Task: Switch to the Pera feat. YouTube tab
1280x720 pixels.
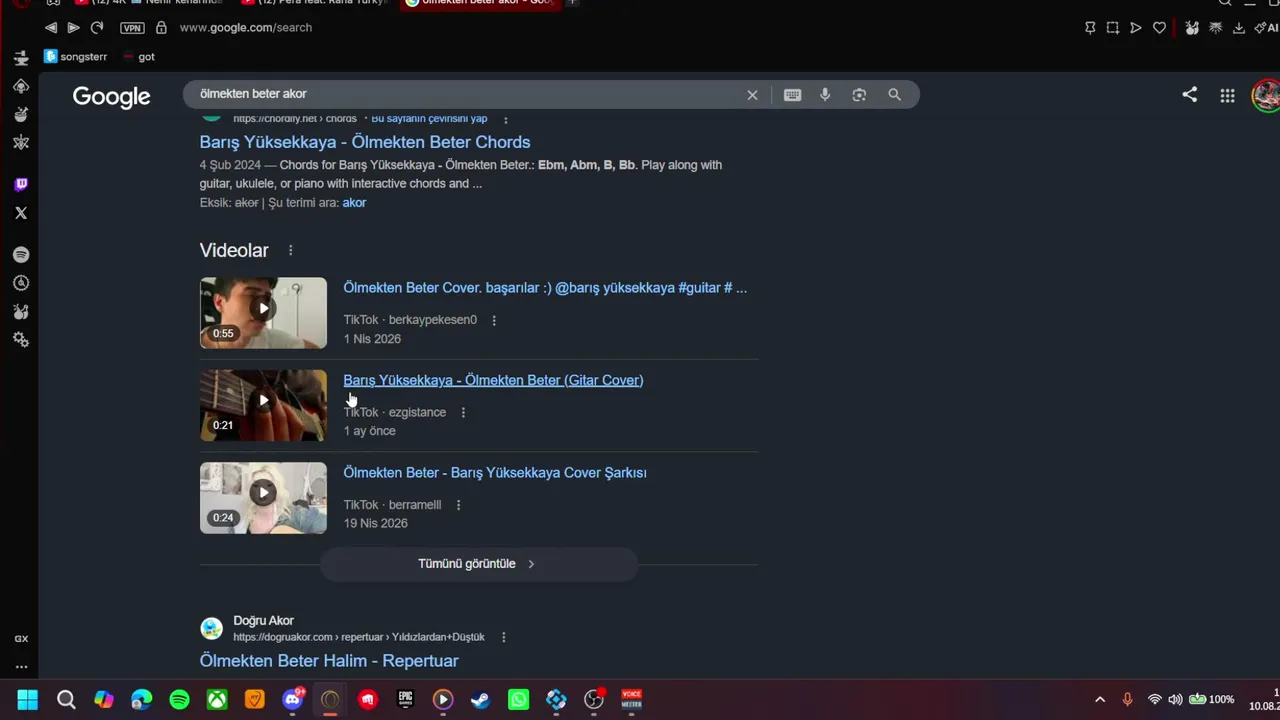Action: coord(316,3)
